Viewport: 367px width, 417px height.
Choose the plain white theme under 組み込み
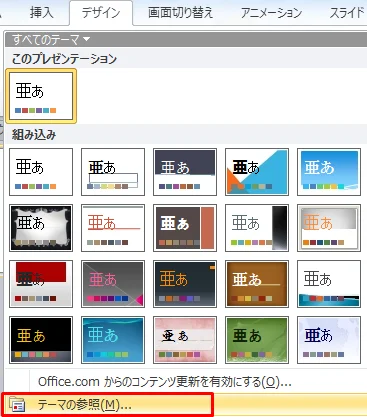click(41, 172)
